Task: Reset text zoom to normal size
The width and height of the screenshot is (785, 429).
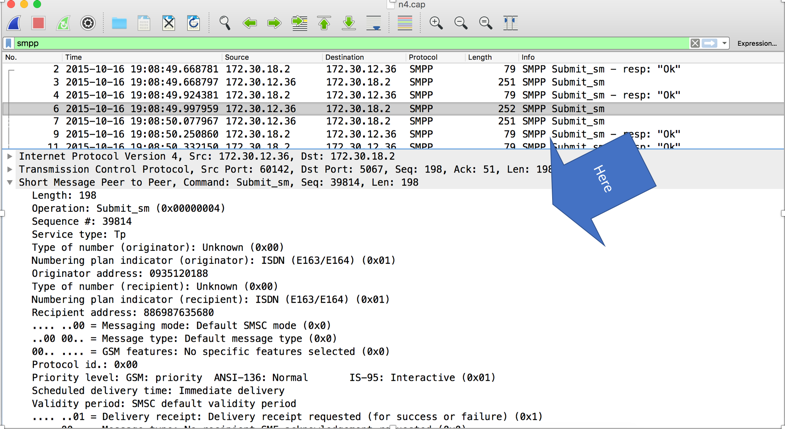Action: pos(485,23)
